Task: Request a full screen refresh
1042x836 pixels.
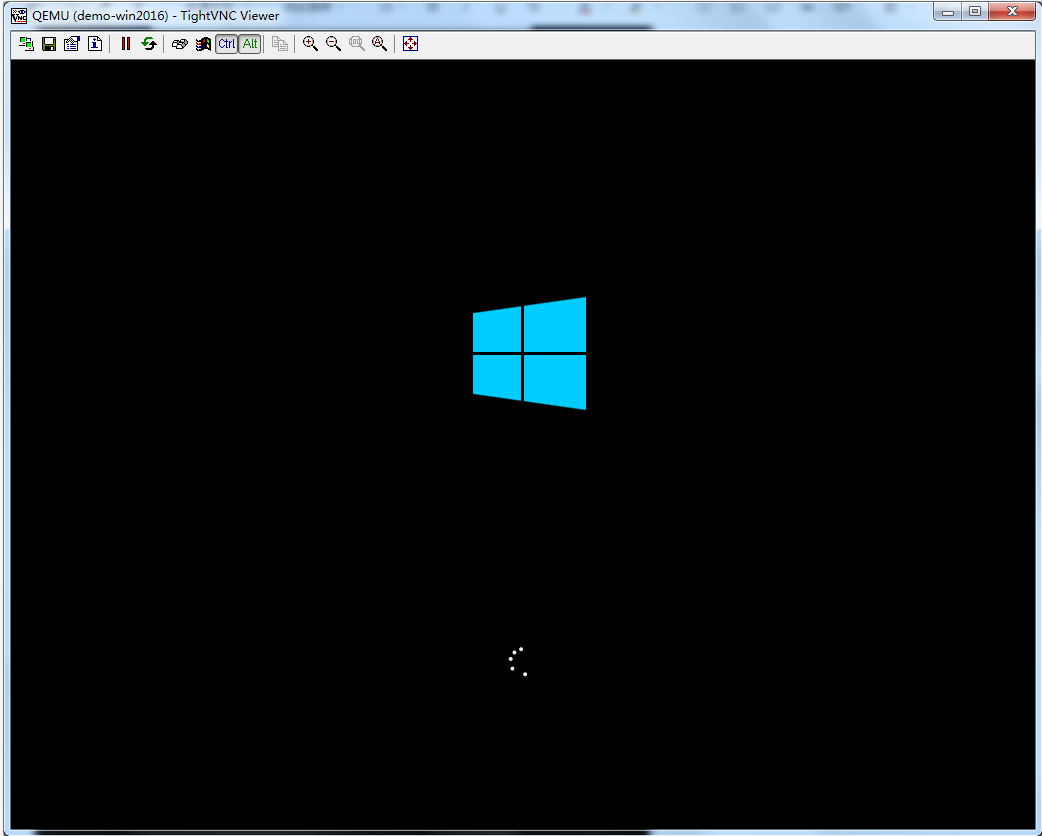Action: tap(149, 44)
